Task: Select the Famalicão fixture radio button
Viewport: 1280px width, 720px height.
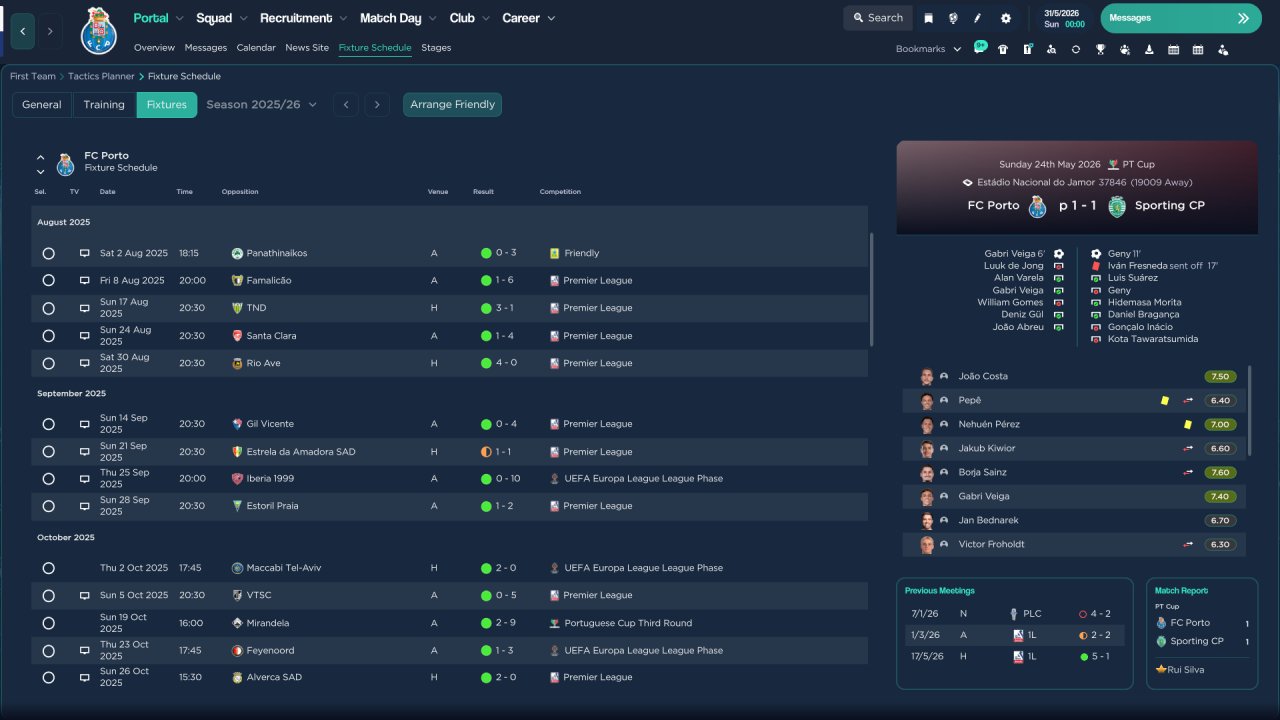Action: pyautogui.click(x=48, y=281)
